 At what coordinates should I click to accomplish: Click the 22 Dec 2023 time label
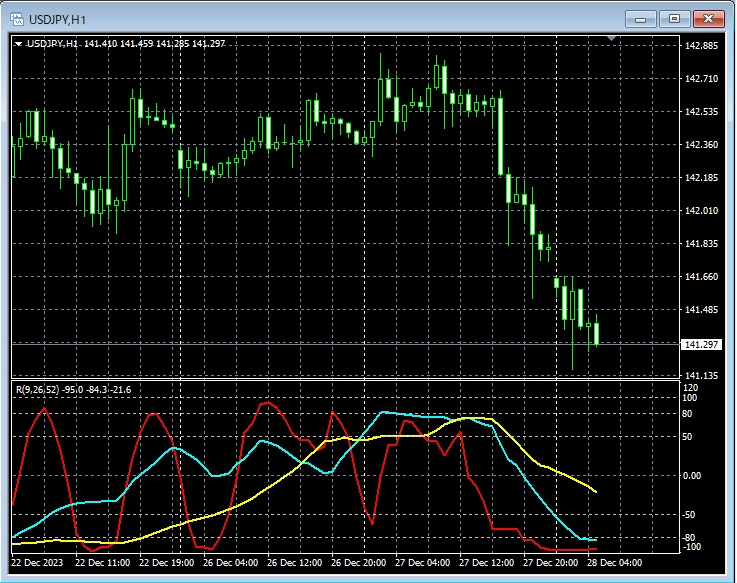pyautogui.click(x=40, y=563)
